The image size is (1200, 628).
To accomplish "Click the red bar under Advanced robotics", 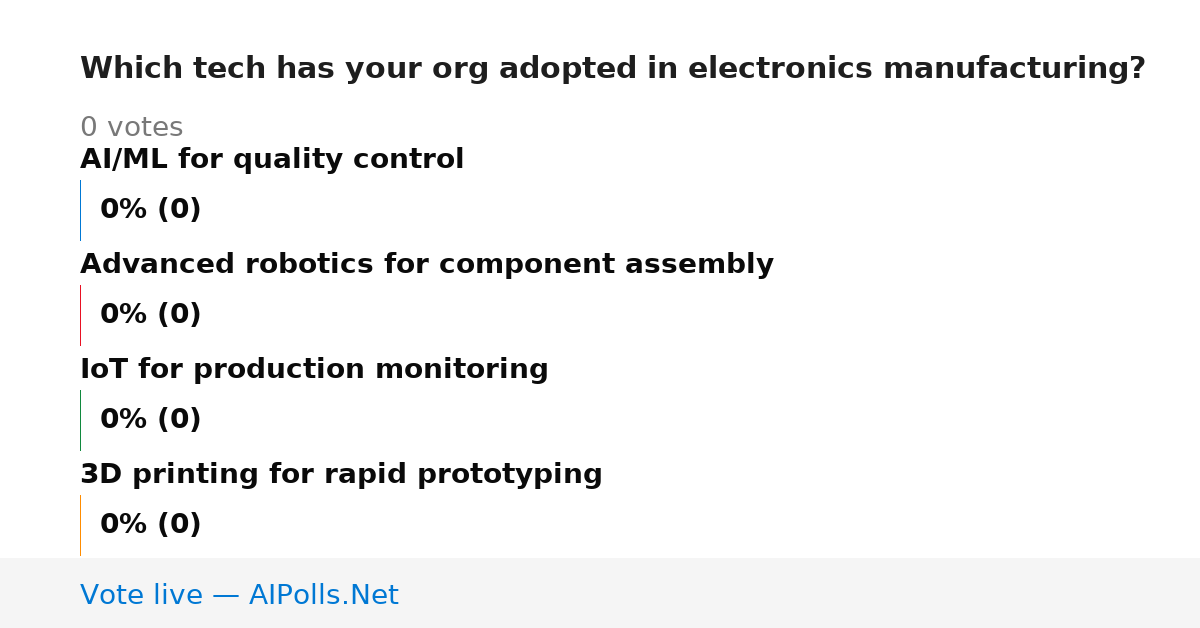I will point(80,315).
